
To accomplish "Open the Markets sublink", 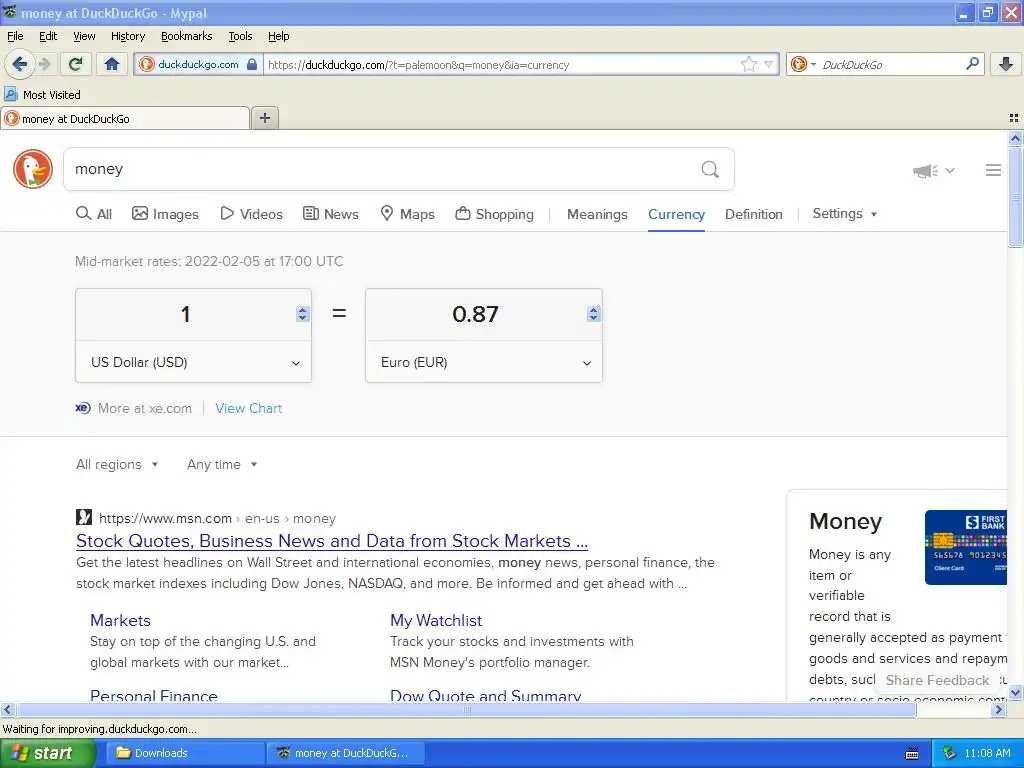I will (x=120, y=620).
